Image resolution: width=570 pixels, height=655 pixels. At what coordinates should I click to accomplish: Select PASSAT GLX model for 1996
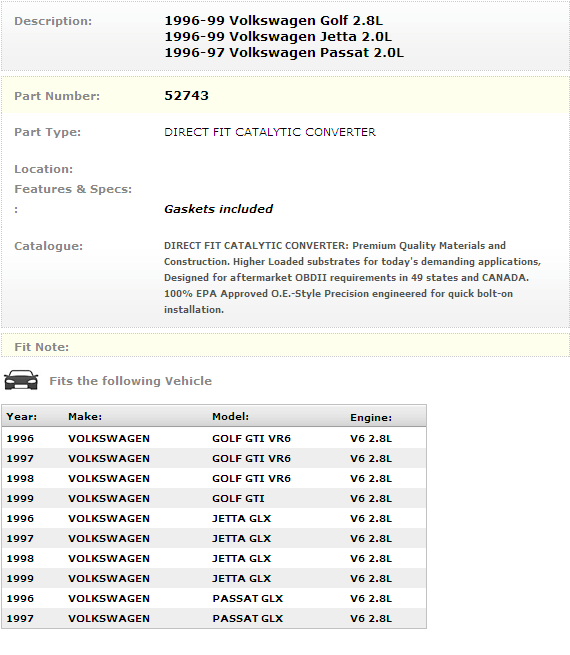[x=248, y=599]
